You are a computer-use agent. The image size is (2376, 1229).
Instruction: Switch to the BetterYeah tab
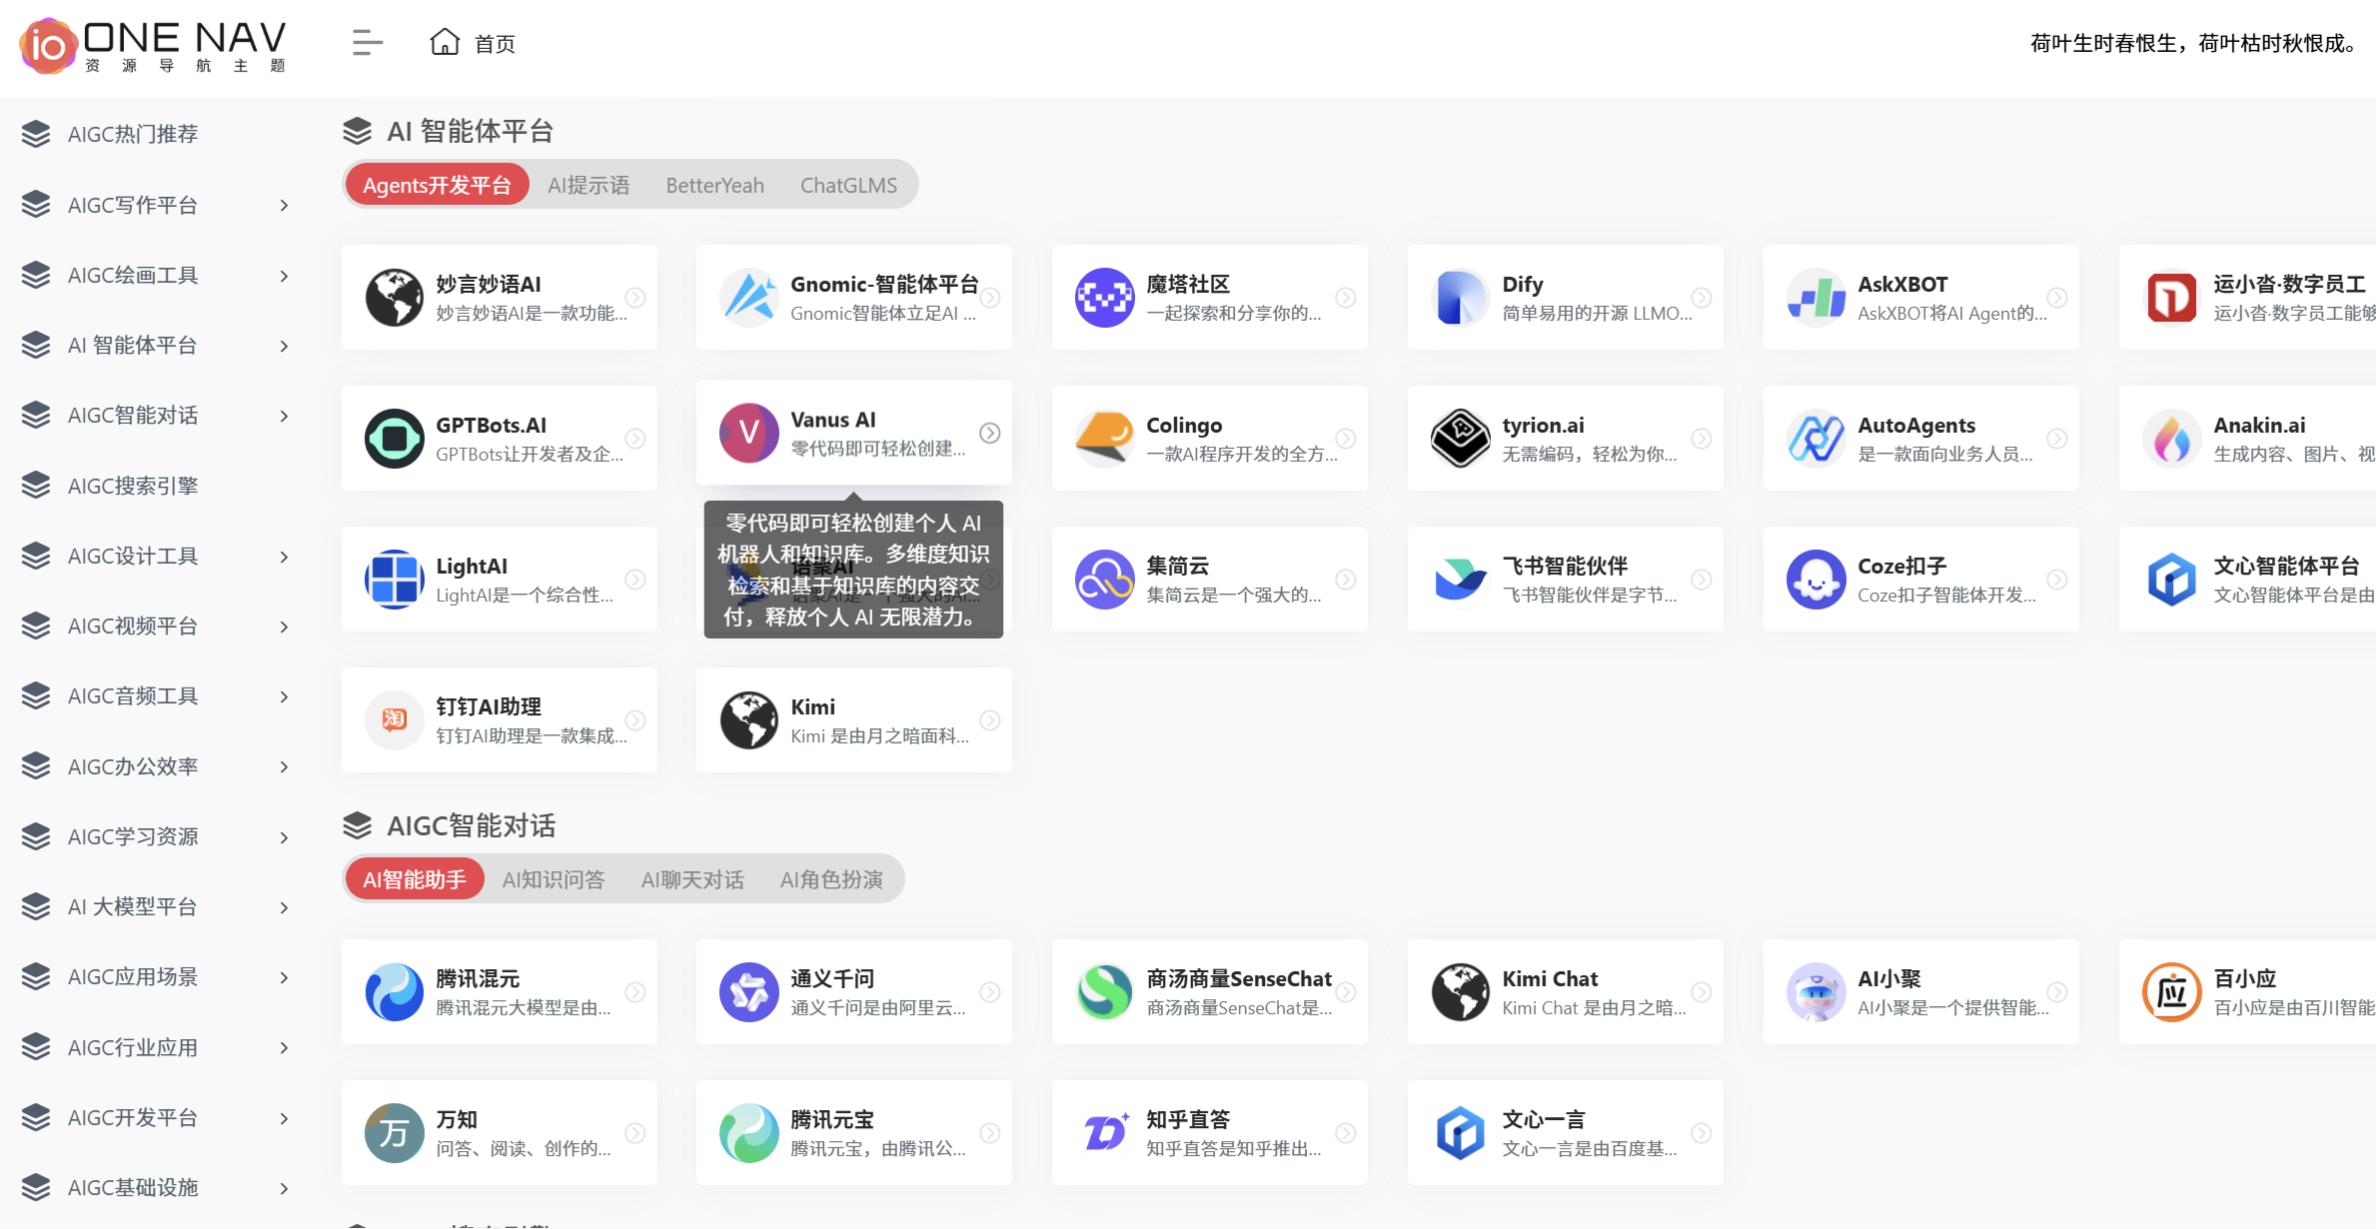[x=715, y=185]
